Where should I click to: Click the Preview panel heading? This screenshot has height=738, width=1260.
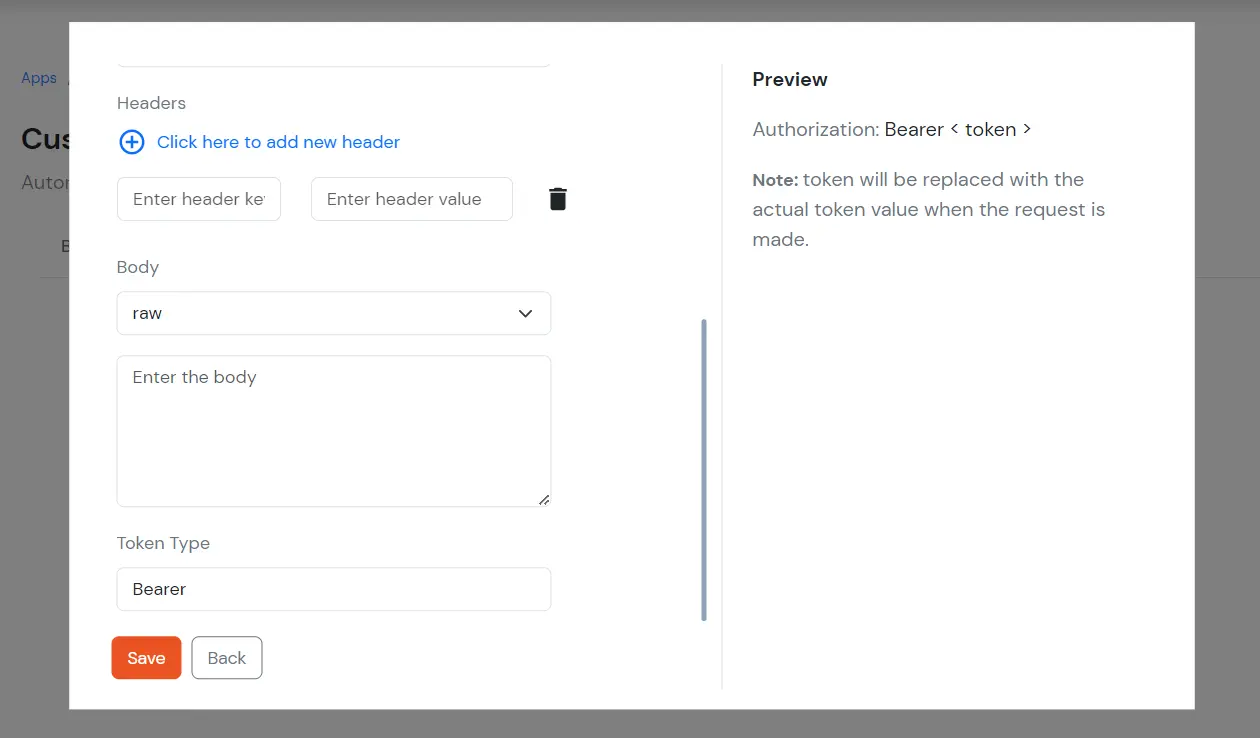click(790, 79)
